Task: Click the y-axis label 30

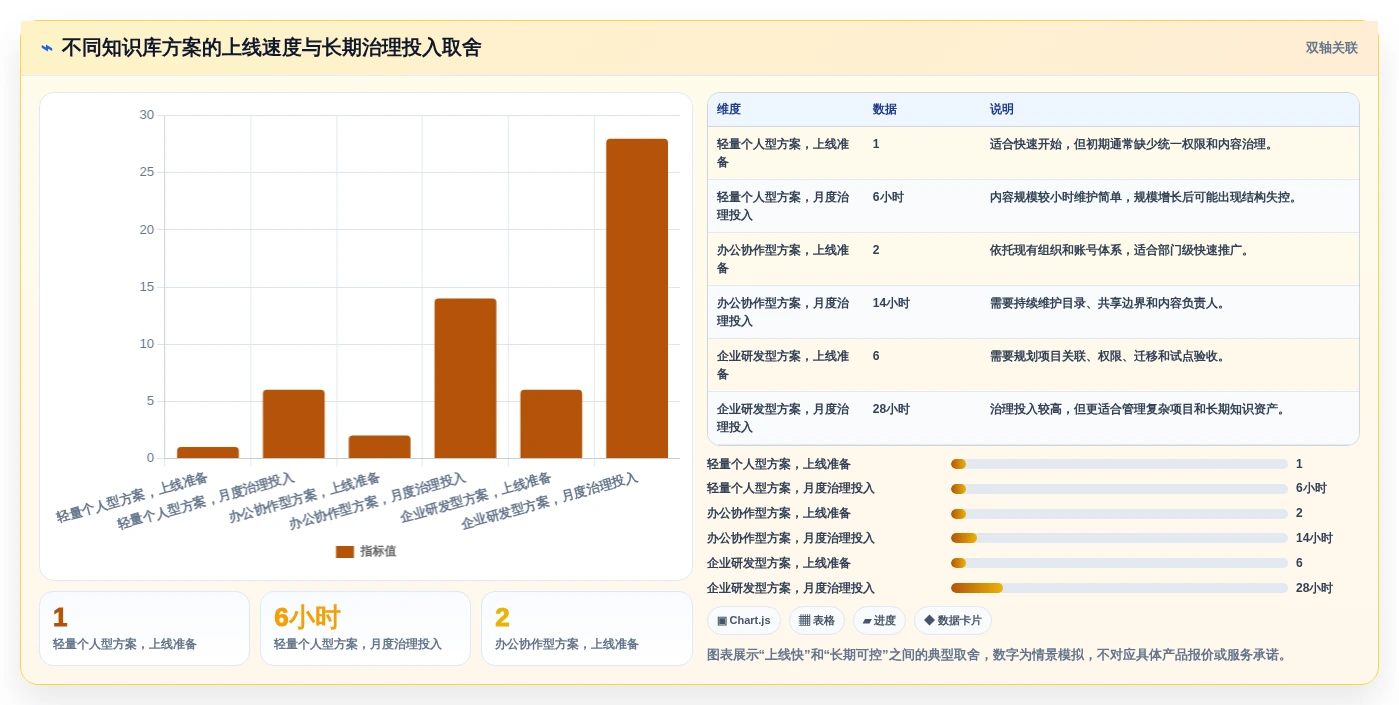Action: tap(147, 115)
